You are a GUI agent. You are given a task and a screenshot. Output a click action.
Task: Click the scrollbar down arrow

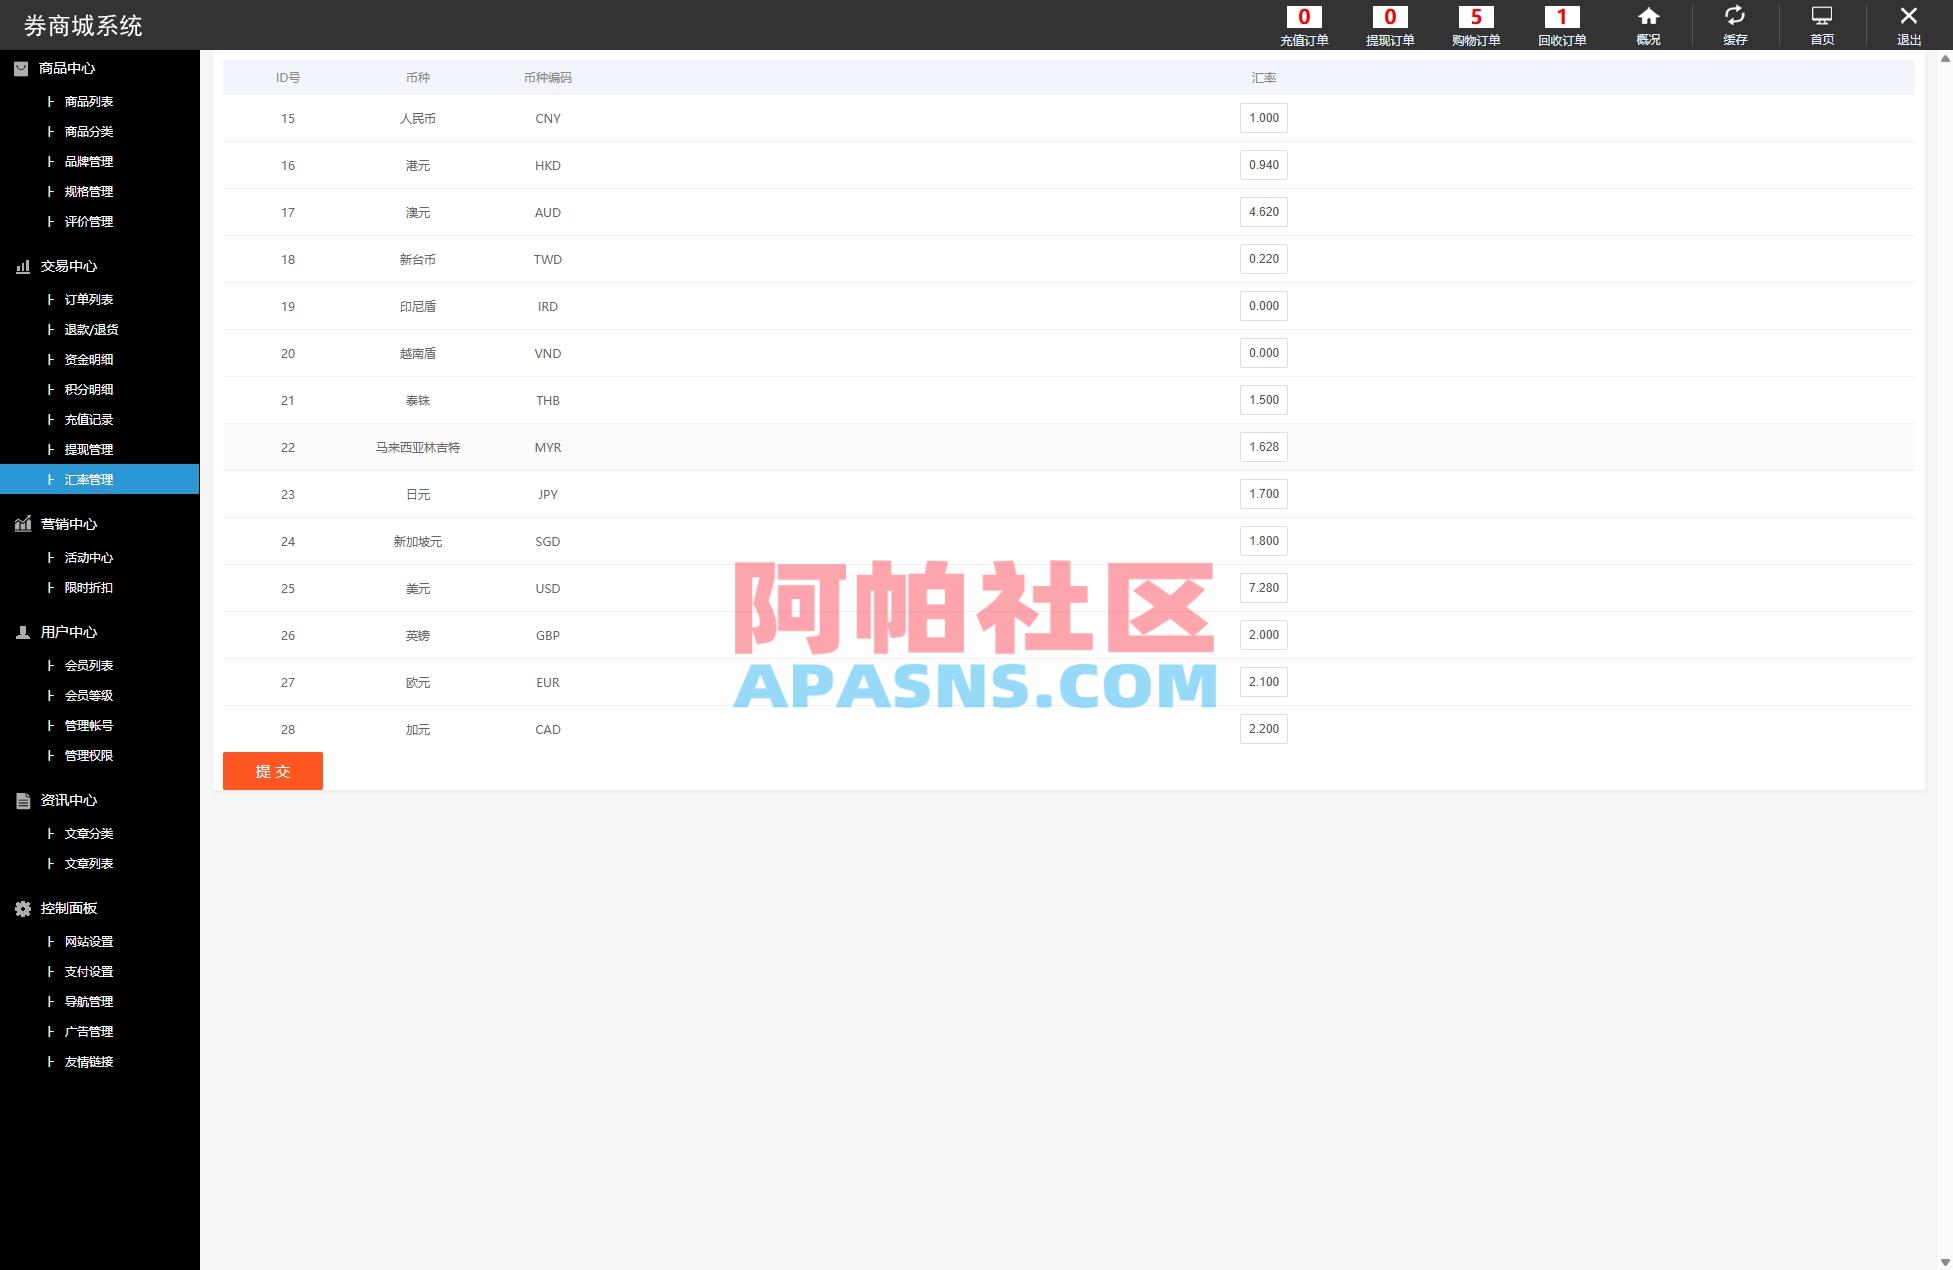click(x=1942, y=1261)
